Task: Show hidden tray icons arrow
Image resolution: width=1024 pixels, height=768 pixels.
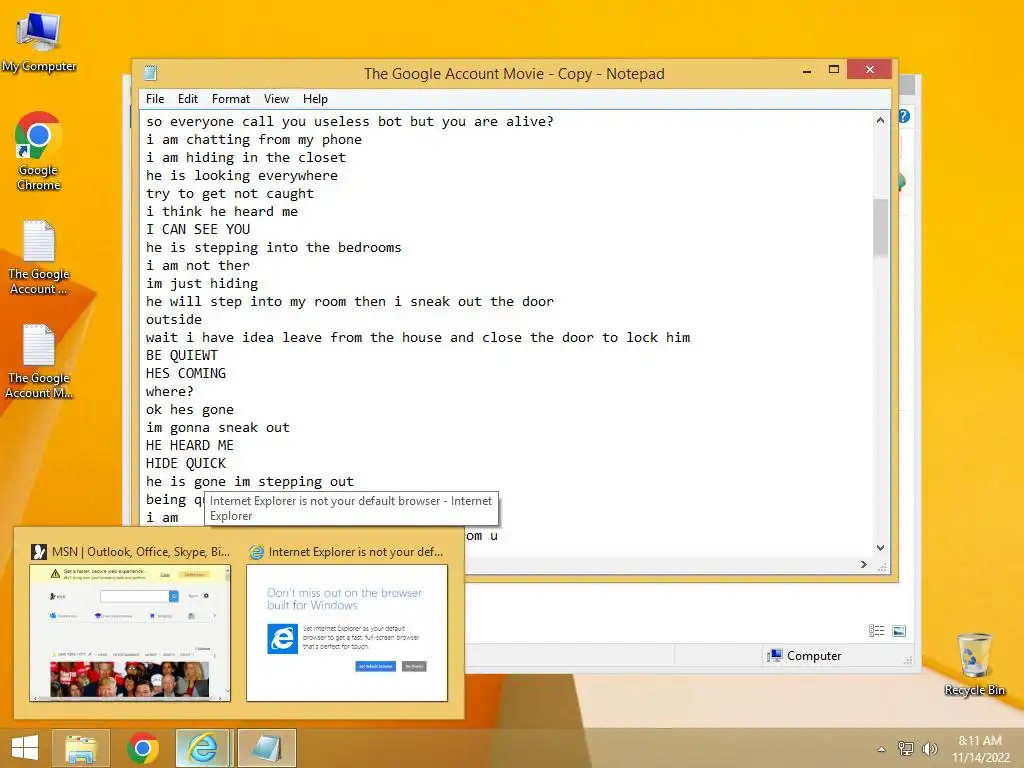Action: coord(882,749)
